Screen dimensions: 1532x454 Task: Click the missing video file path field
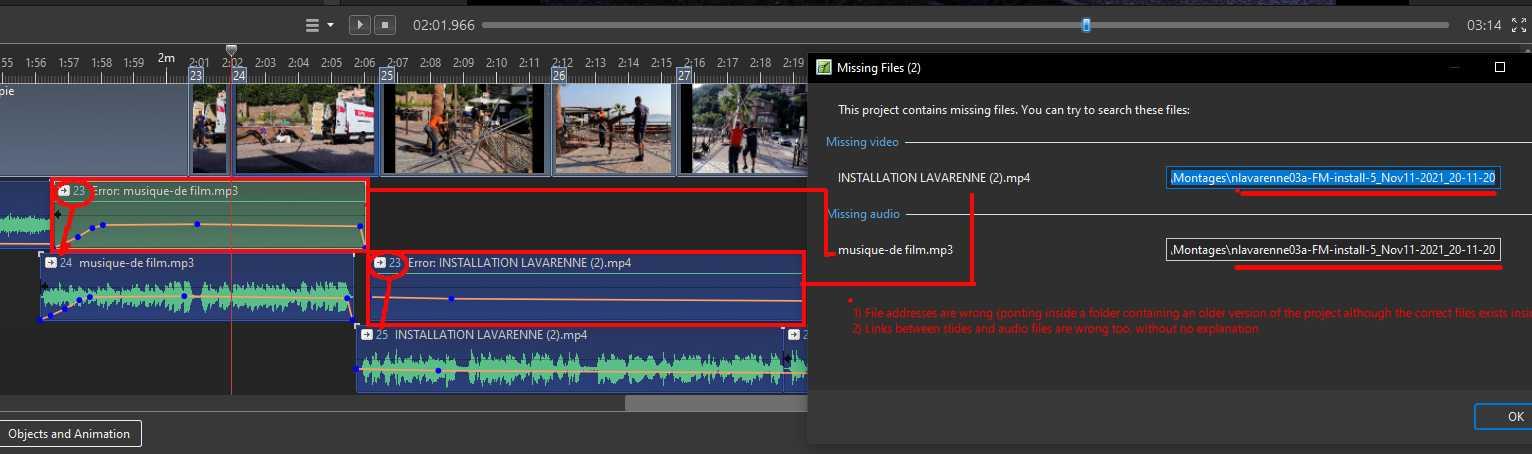(x=1333, y=178)
